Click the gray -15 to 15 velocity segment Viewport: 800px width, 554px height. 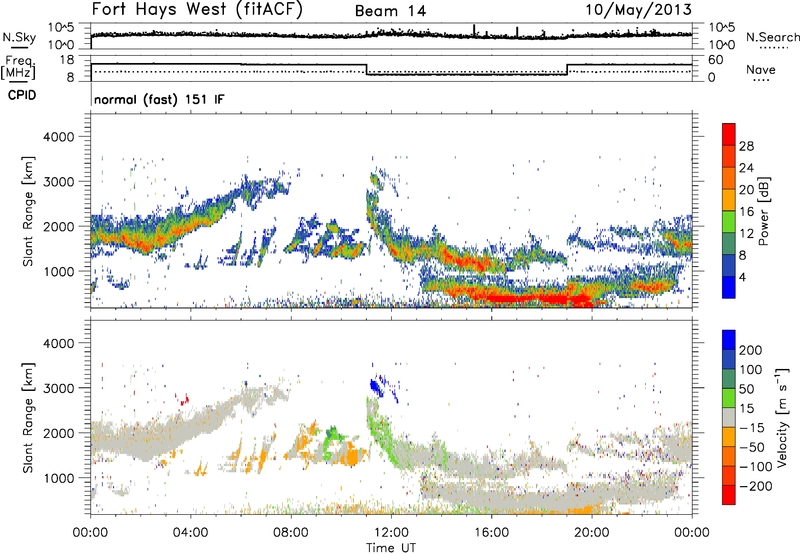729,418
